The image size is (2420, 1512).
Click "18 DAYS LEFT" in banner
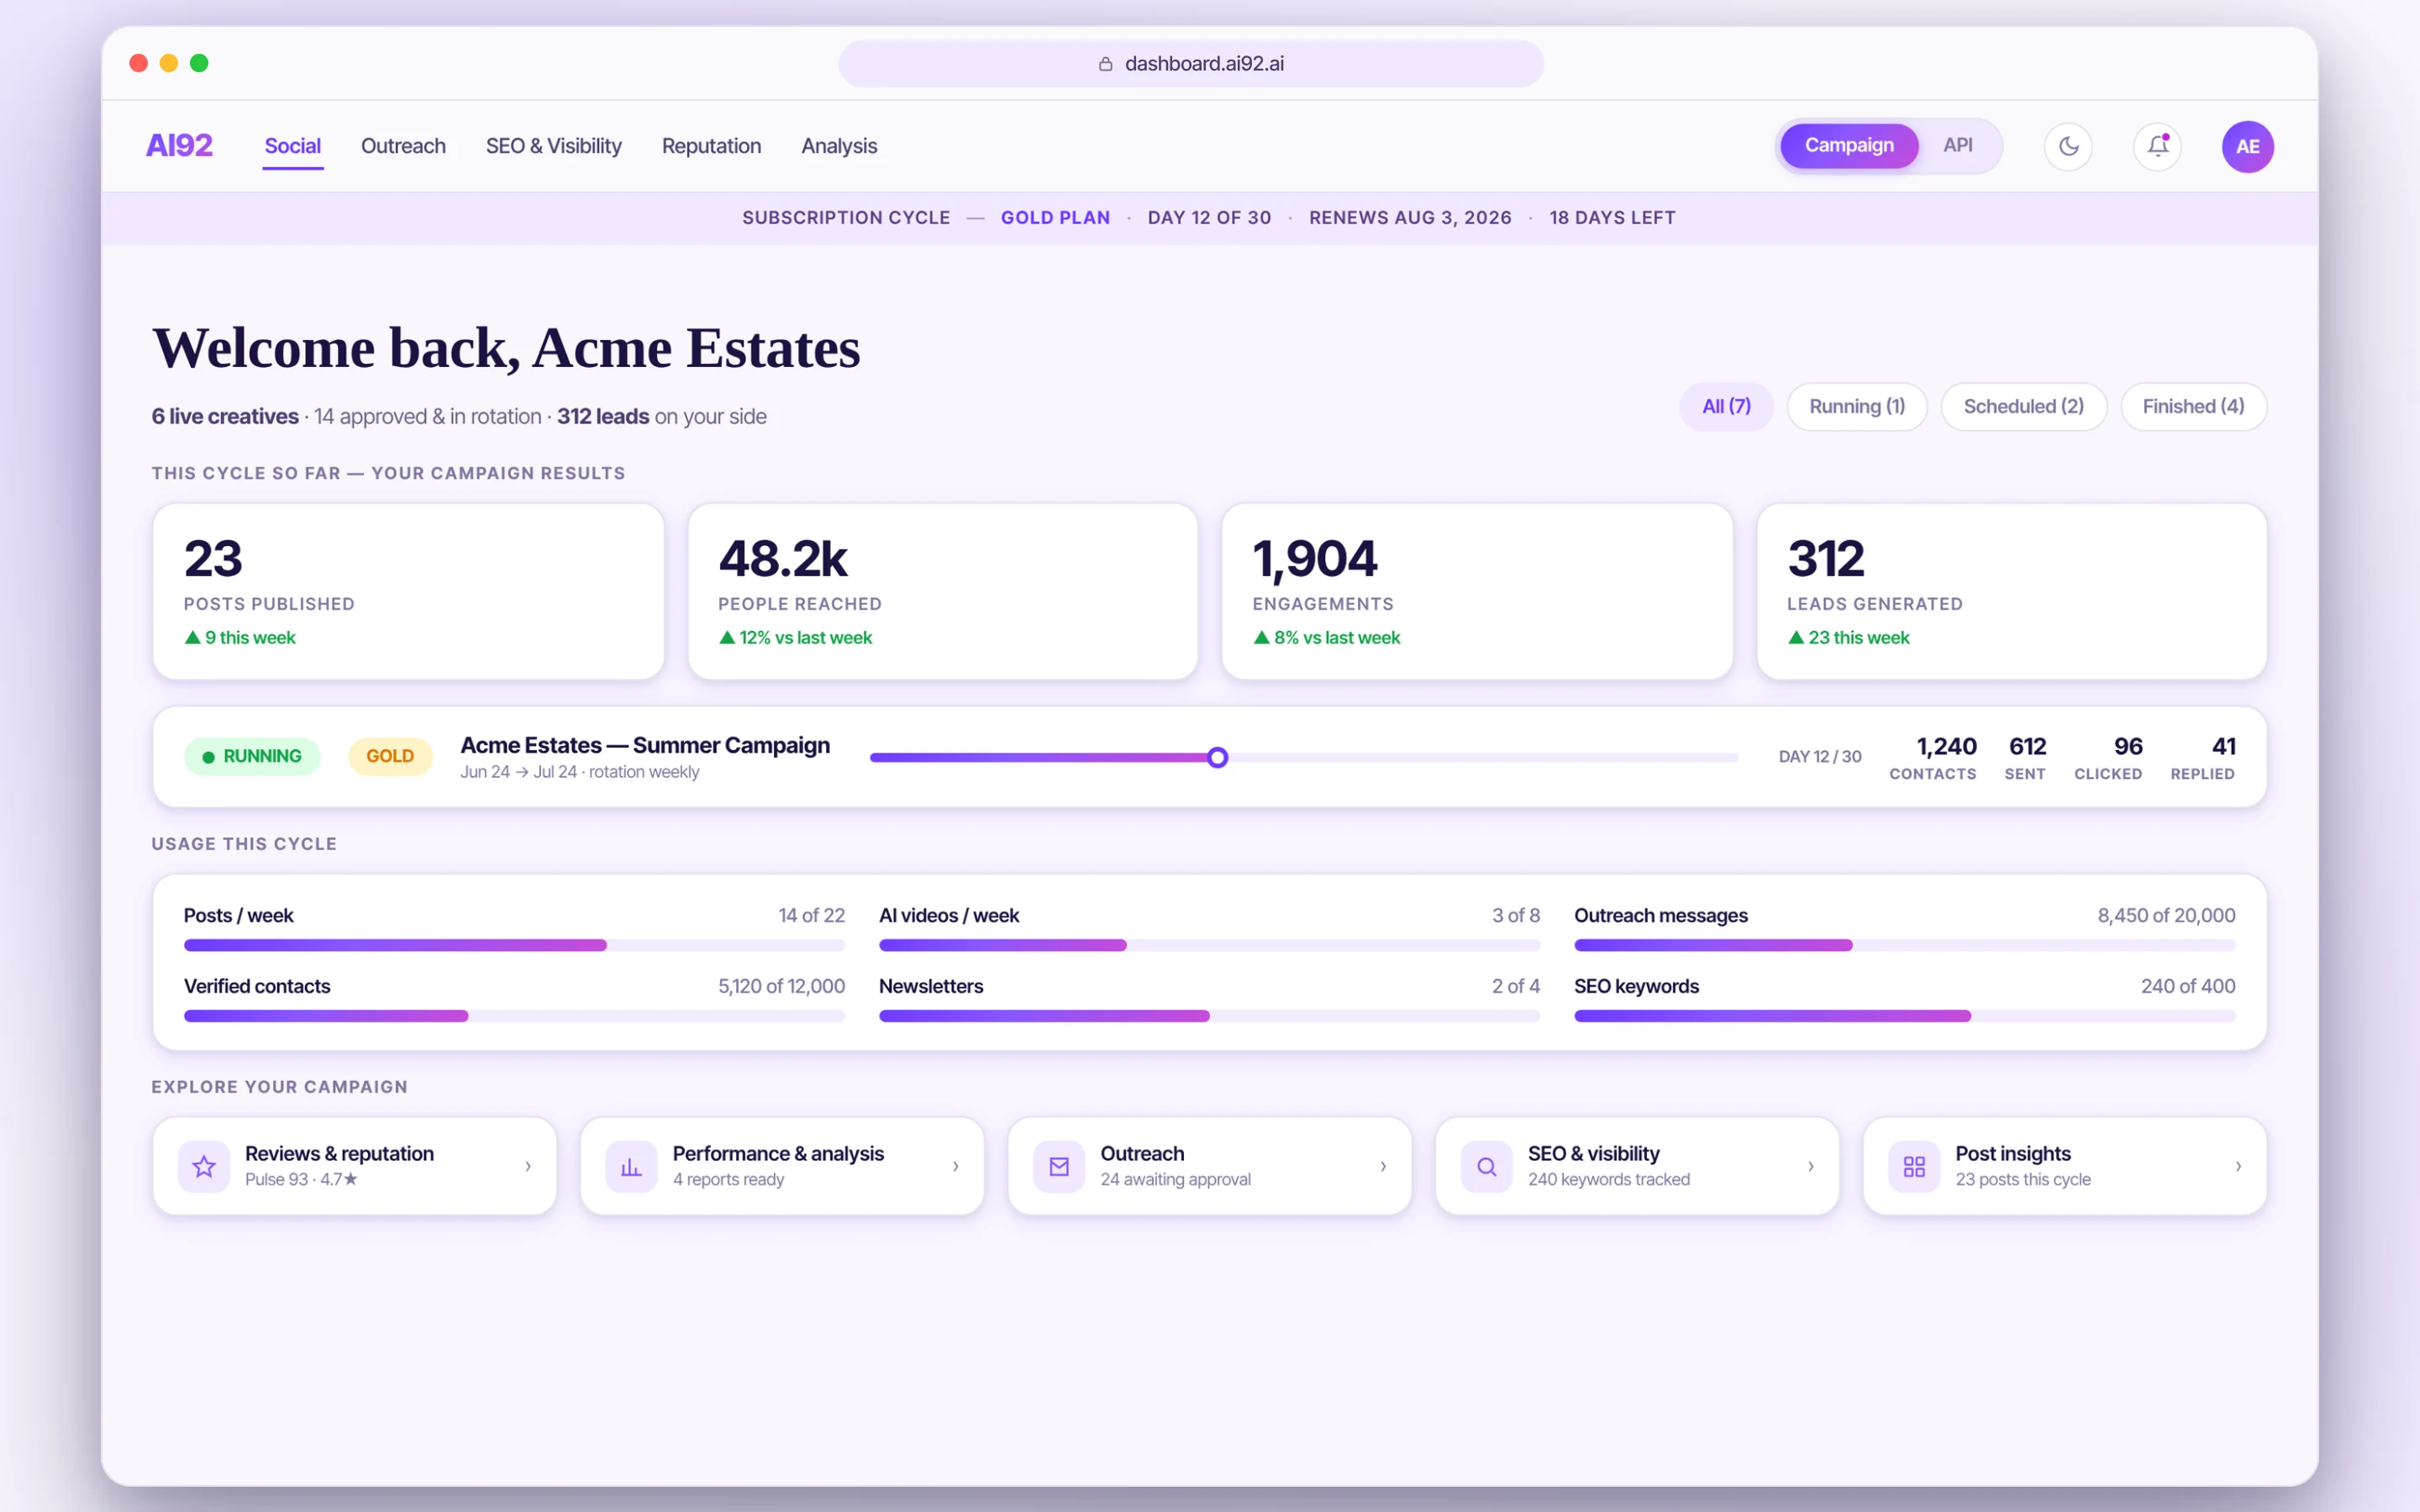1612,218
